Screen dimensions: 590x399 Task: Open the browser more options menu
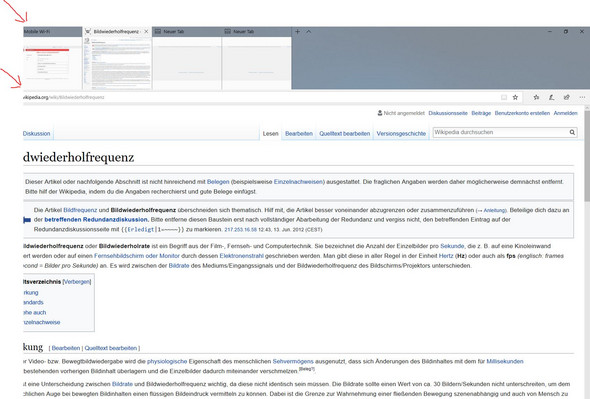coord(582,97)
